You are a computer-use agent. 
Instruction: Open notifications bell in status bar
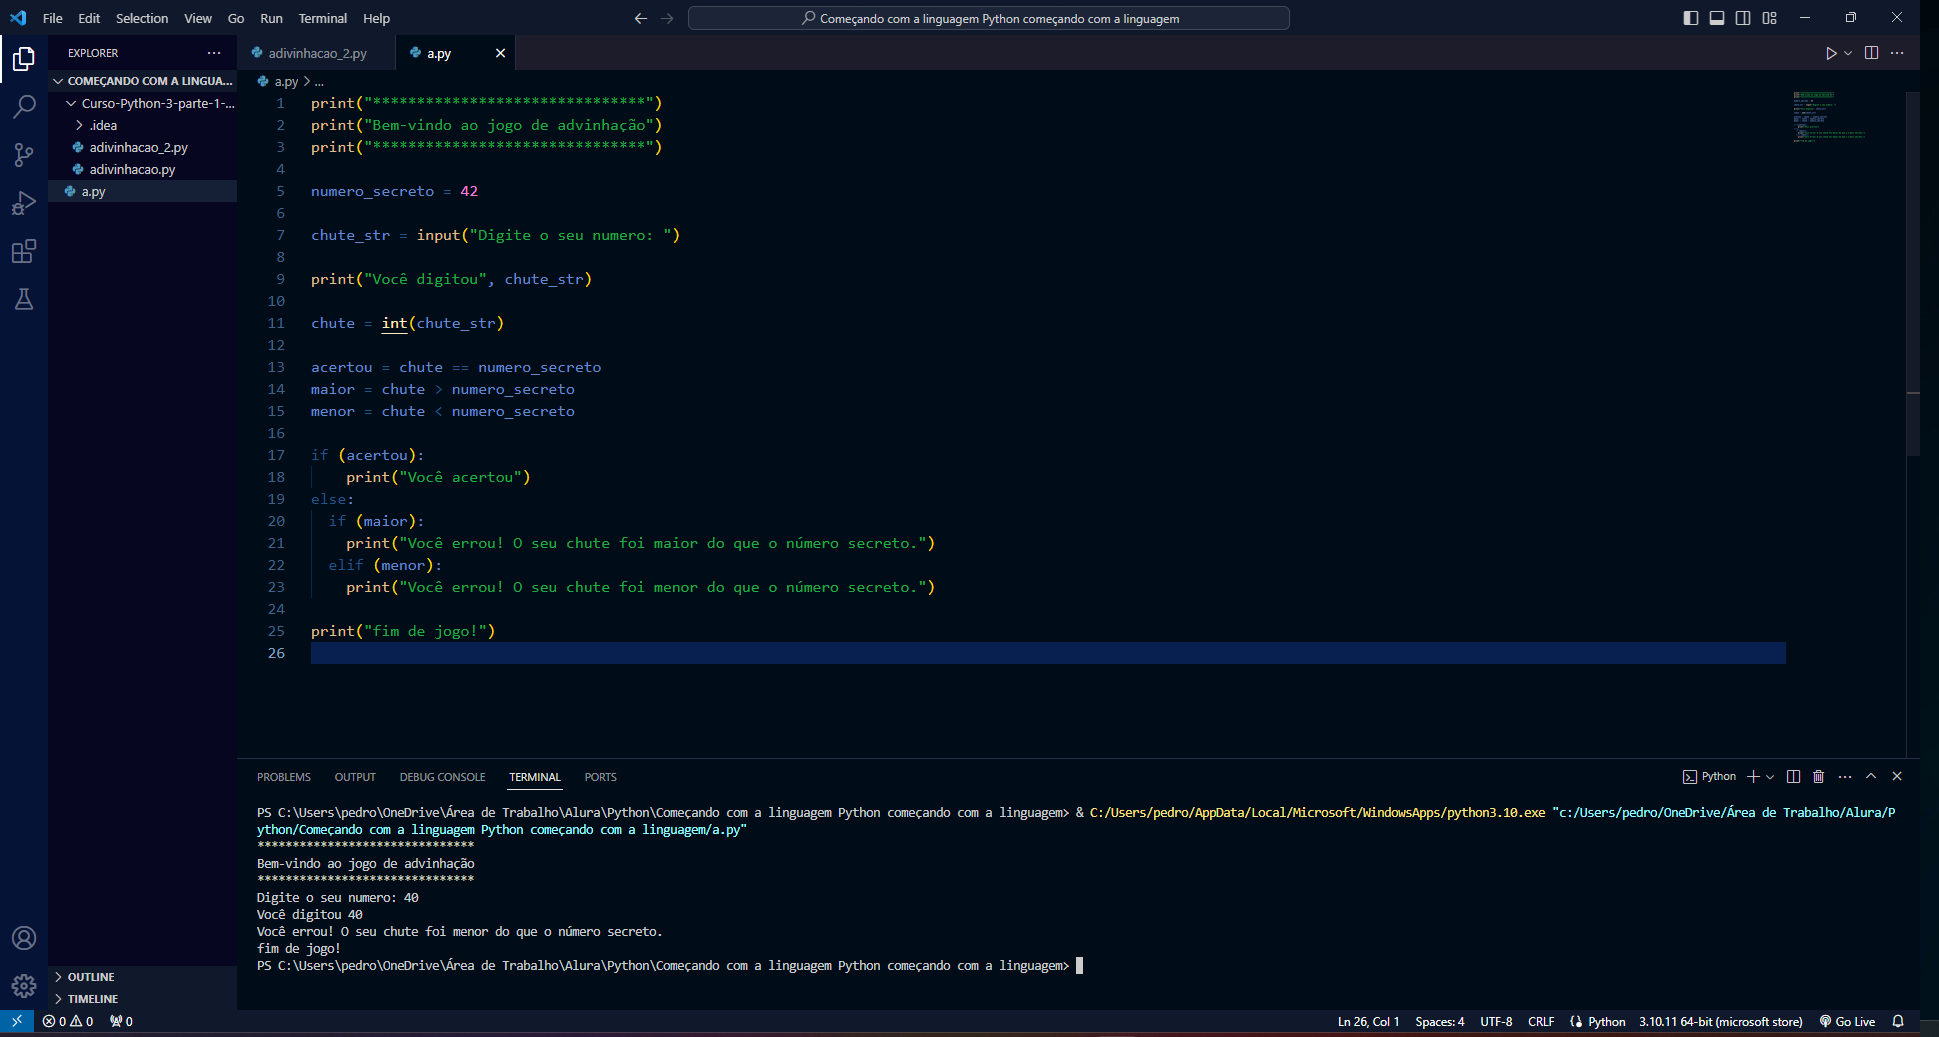click(x=1898, y=1021)
